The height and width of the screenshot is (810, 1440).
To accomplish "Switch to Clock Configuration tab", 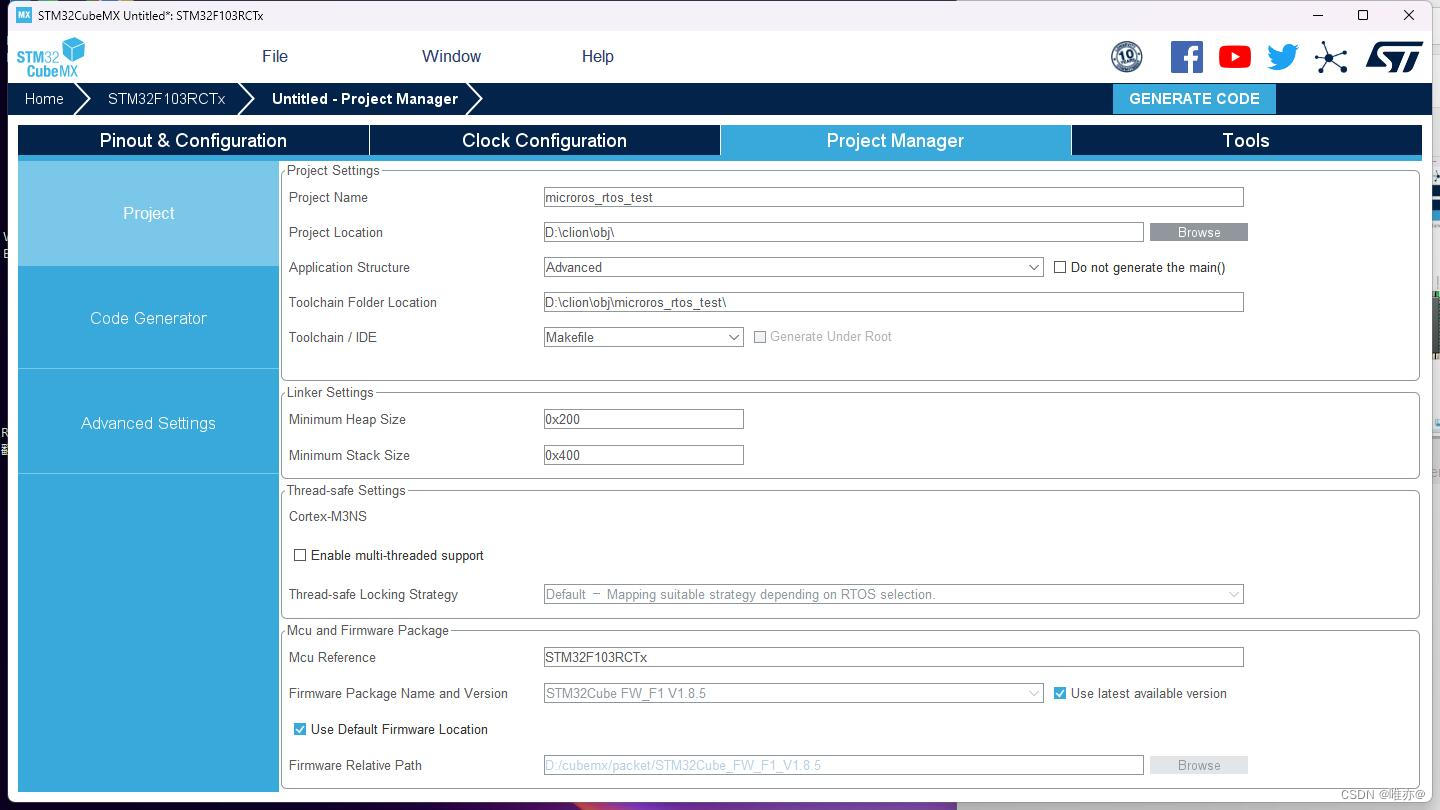I will (545, 141).
